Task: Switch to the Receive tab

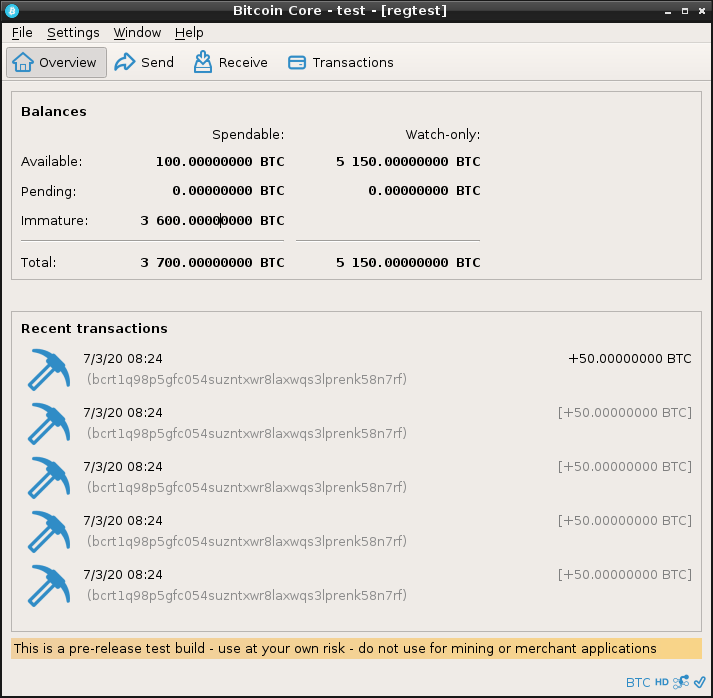Action: 231,62
